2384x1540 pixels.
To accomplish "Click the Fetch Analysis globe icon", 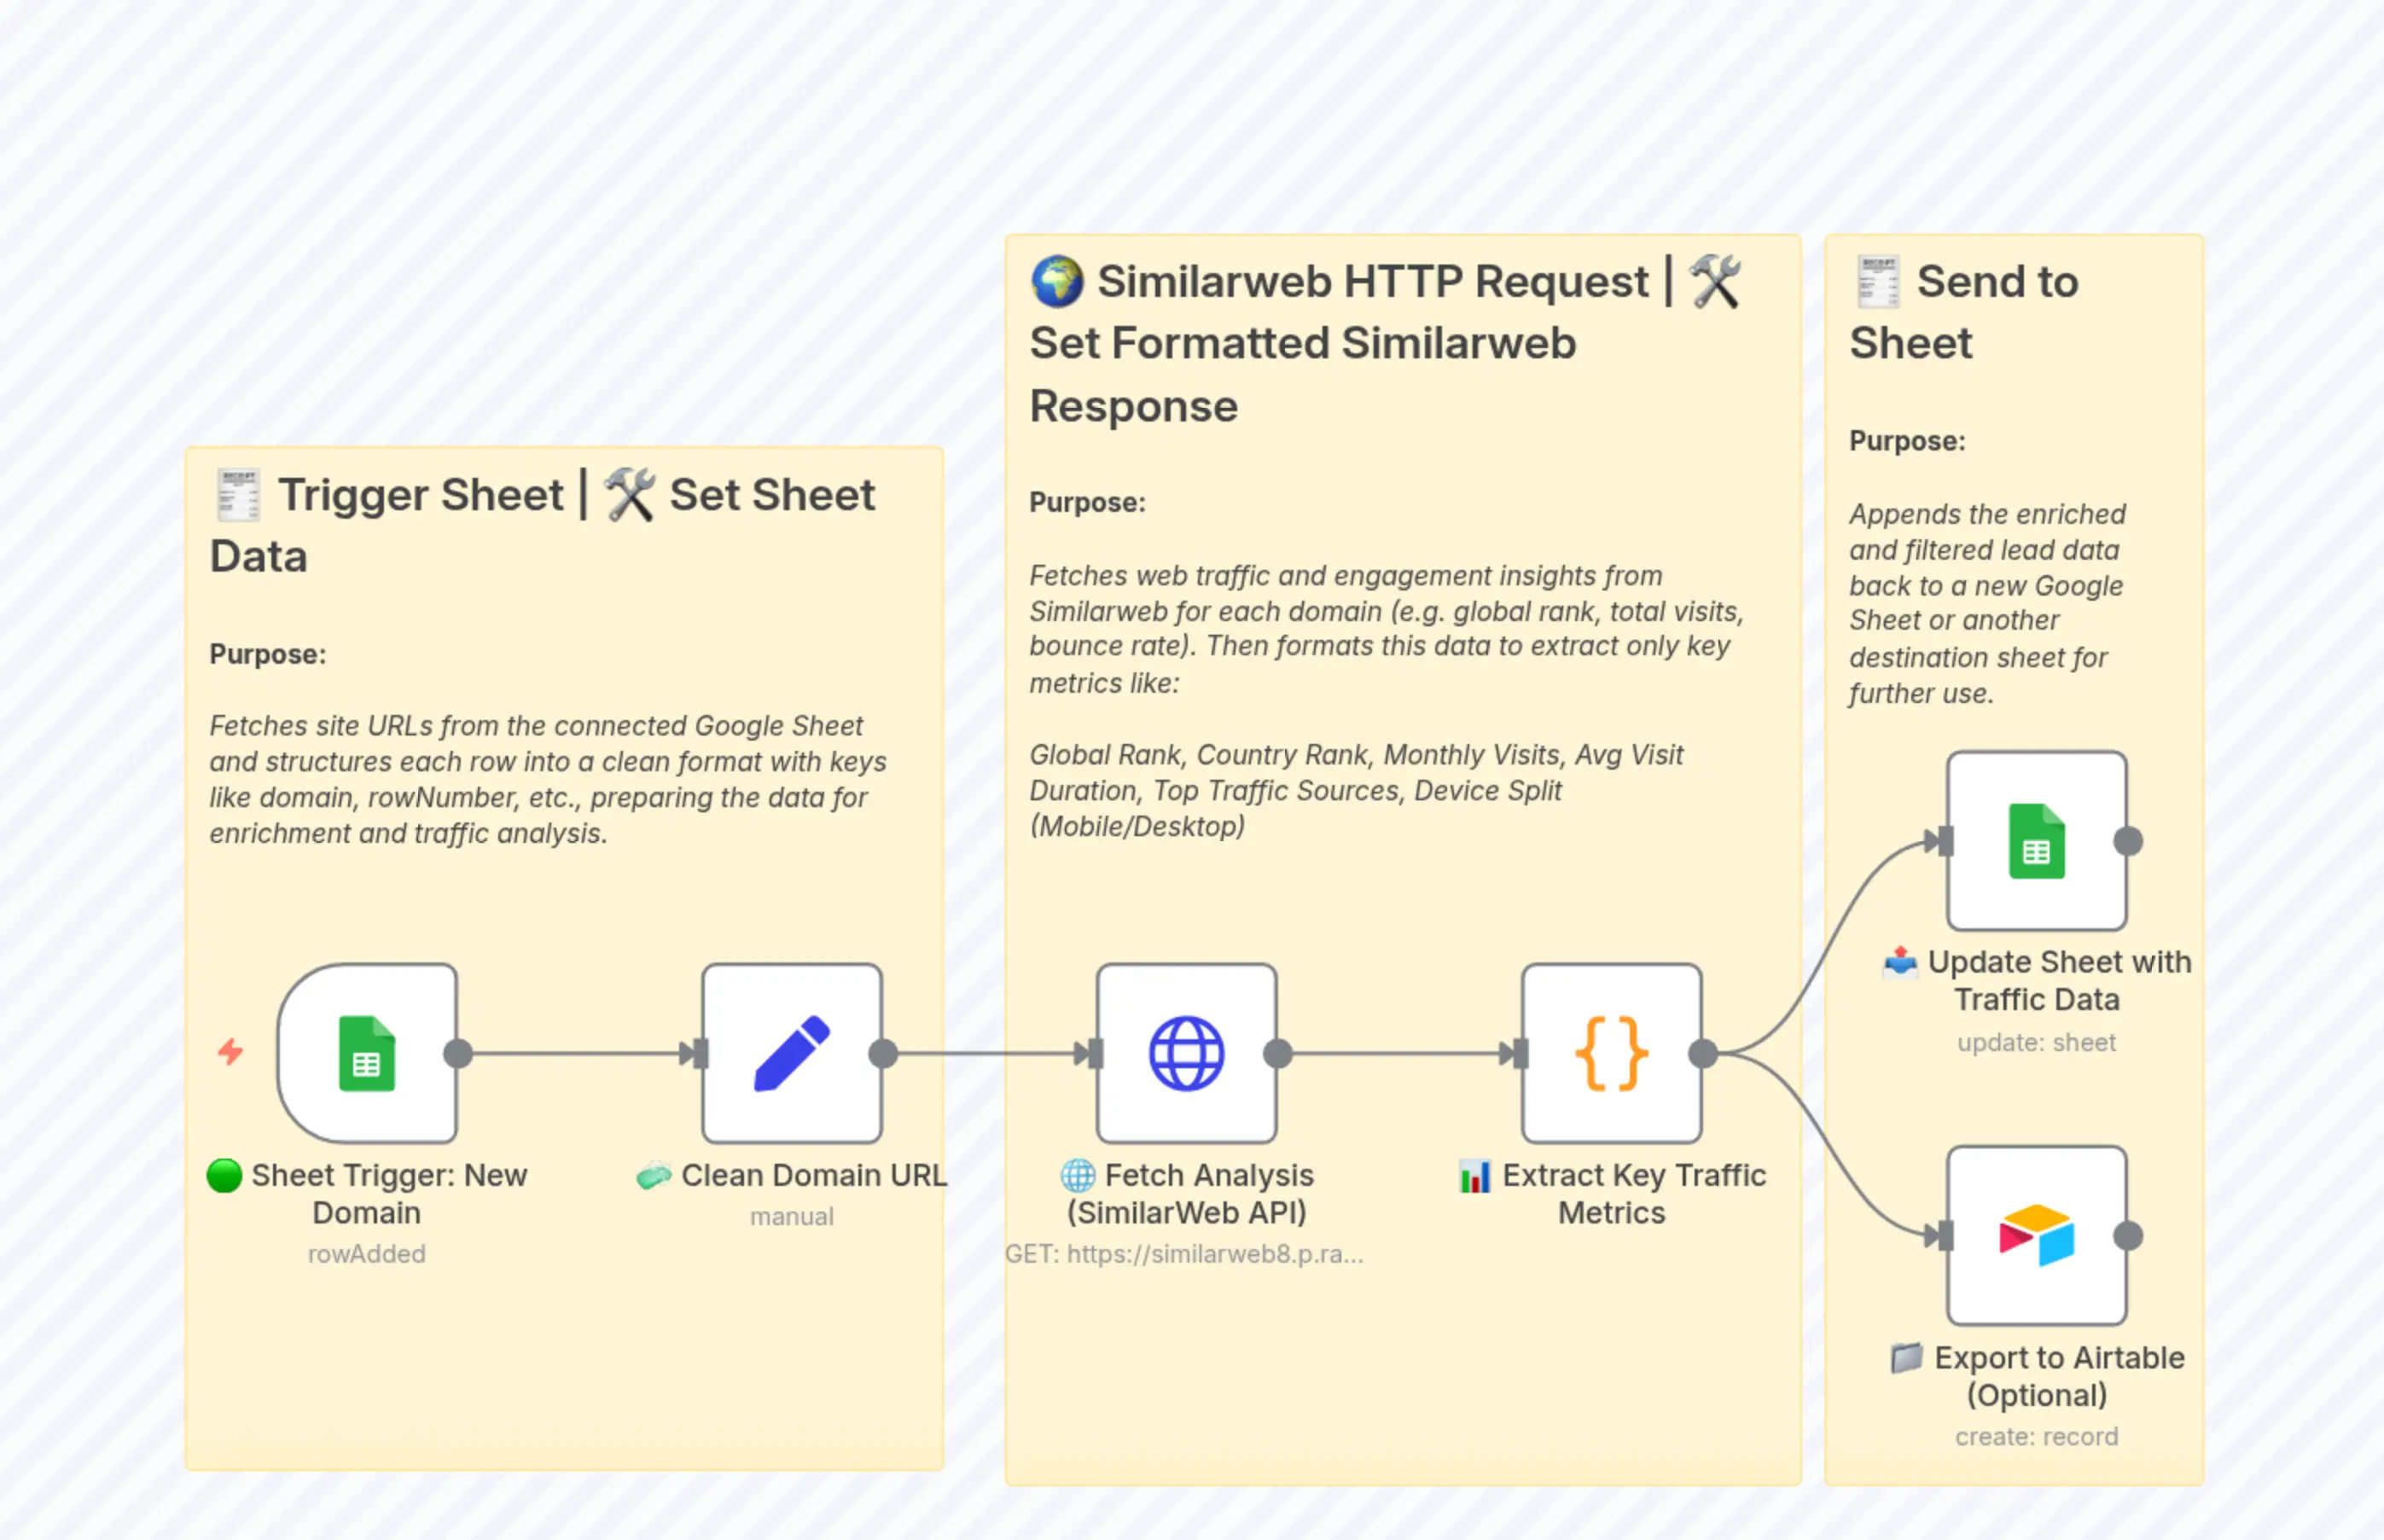I will (1186, 1053).
